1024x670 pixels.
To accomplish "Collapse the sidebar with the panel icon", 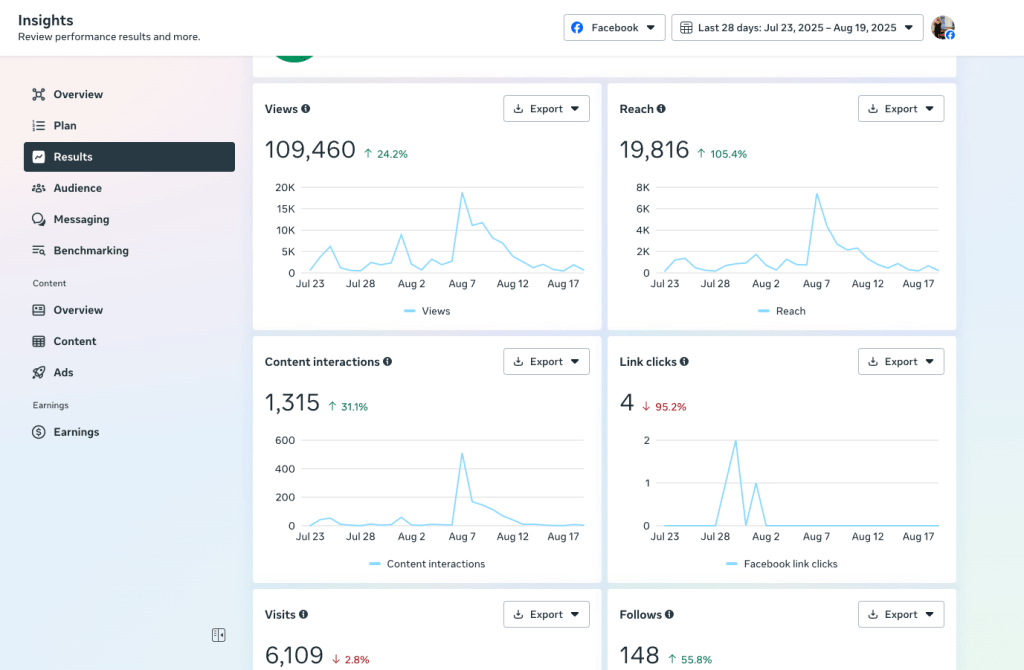I will click(x=219, y=635).
